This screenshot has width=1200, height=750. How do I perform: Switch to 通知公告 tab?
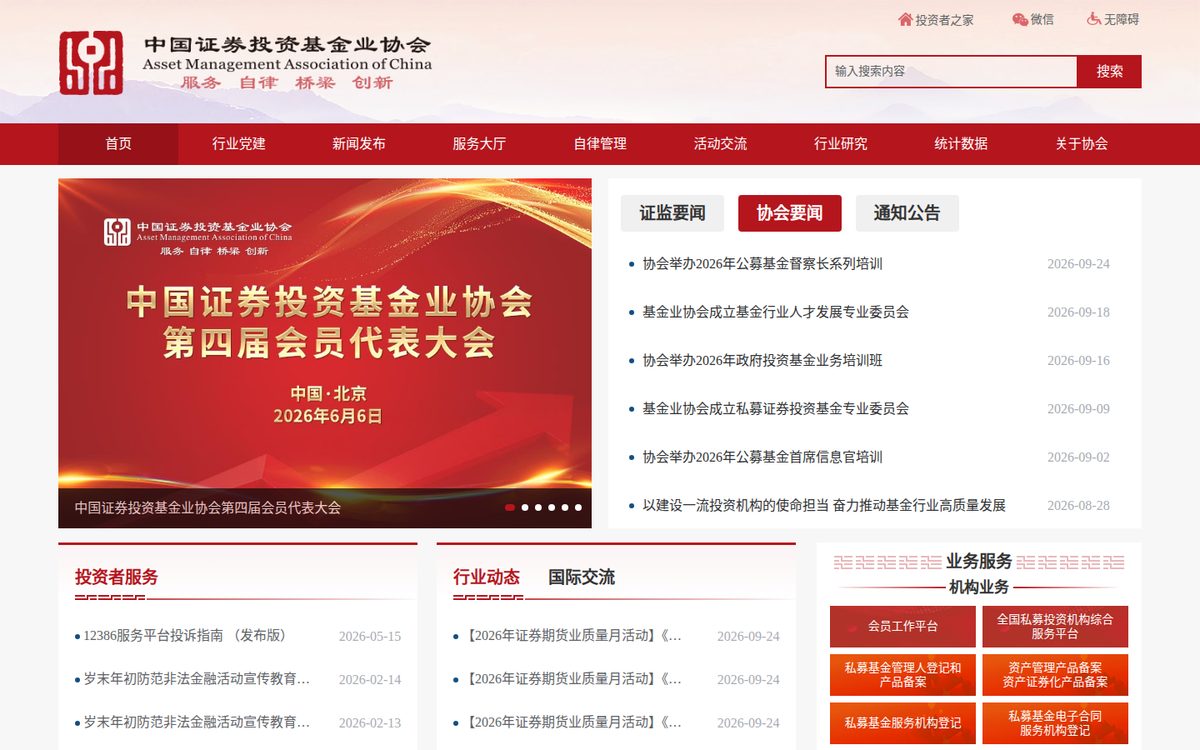(x=907, y=213)
